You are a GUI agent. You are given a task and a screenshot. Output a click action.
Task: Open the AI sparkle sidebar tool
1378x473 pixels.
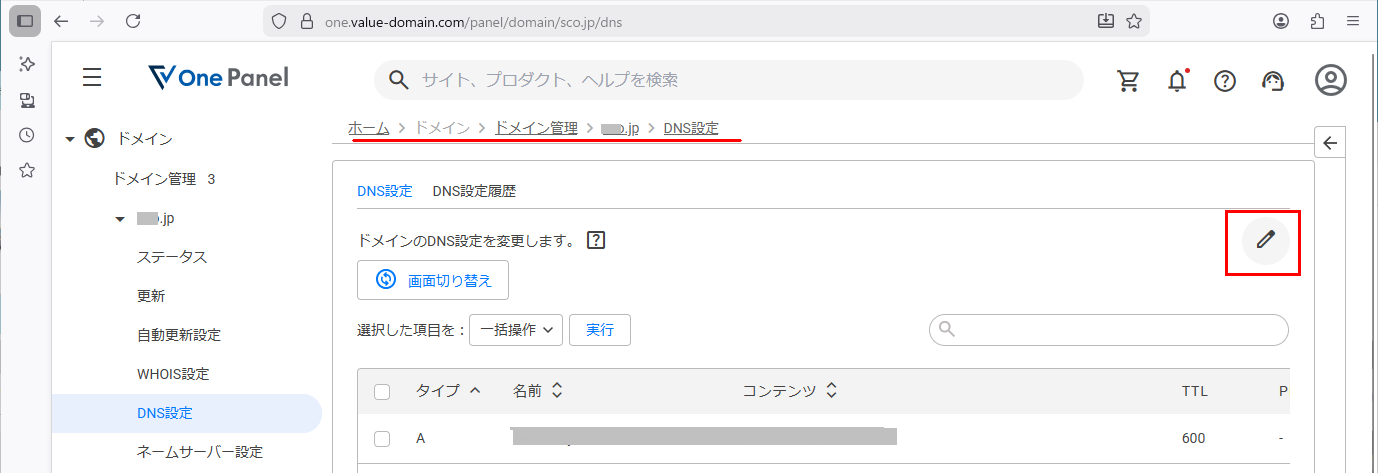coord(27,64)
